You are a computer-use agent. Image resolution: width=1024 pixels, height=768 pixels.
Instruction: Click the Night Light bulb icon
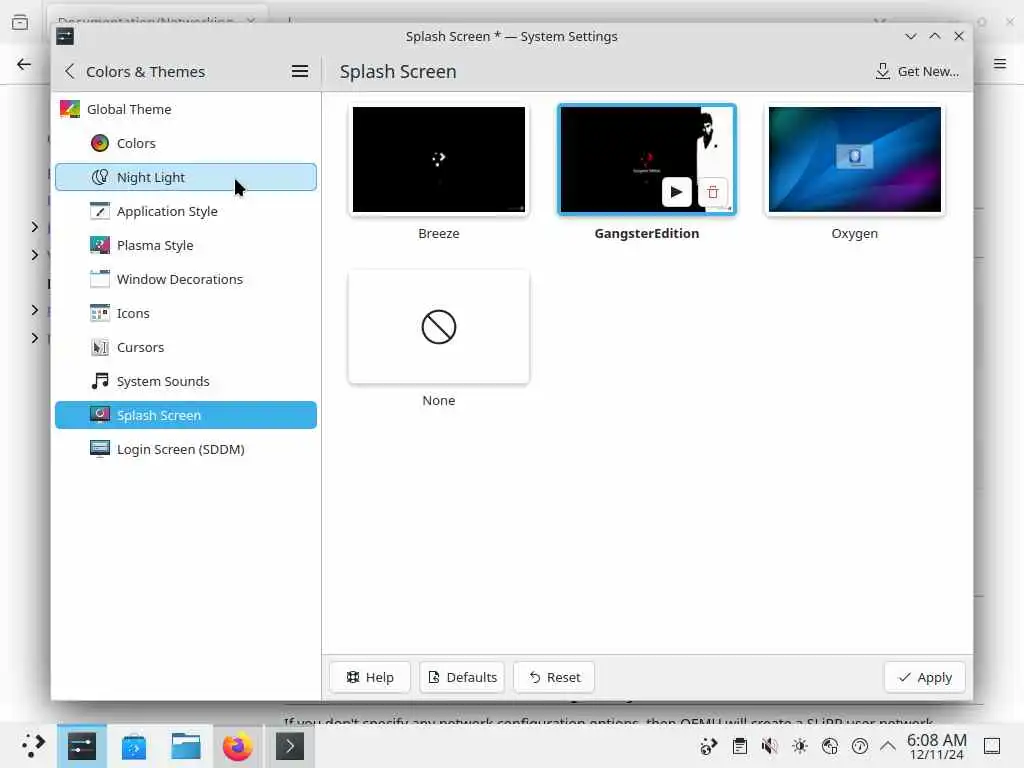[x=100, y=177]
